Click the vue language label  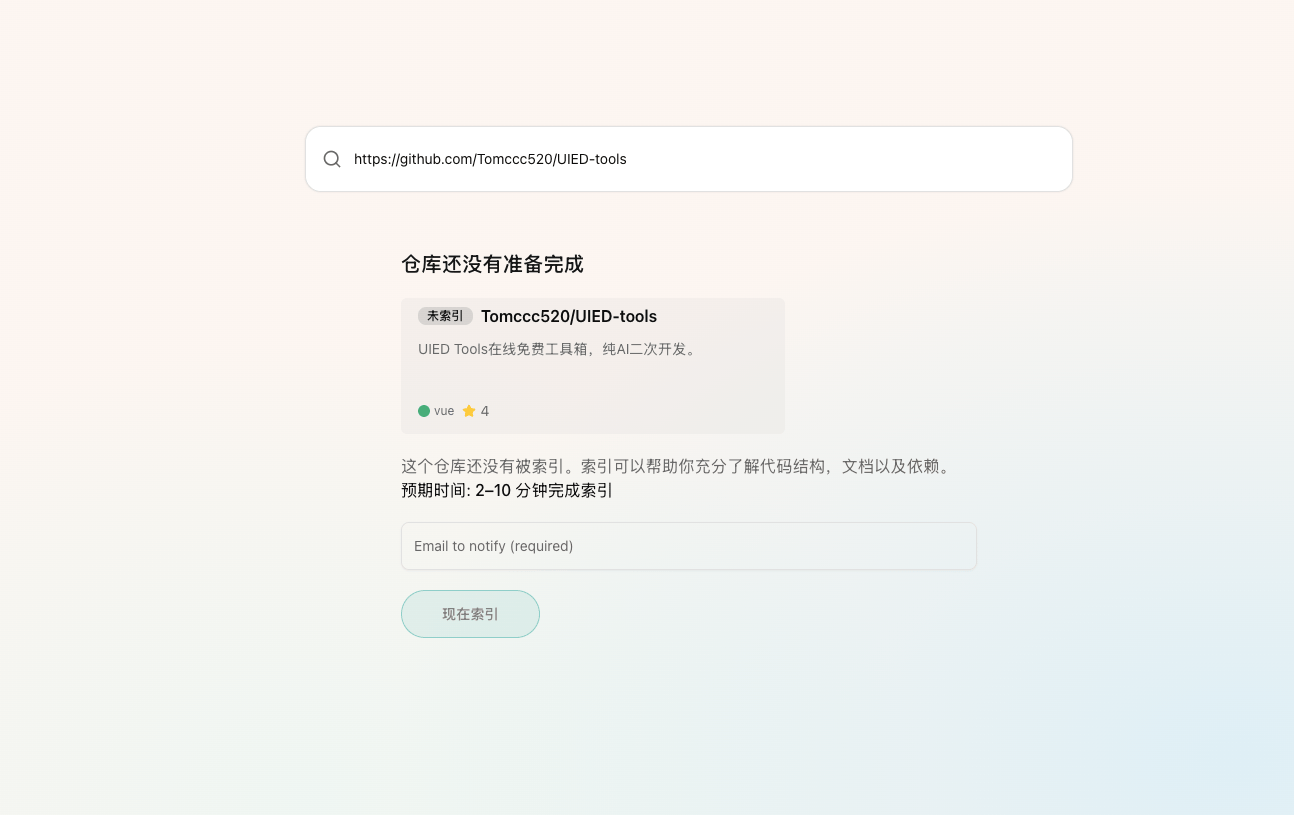tap(444, 411)
